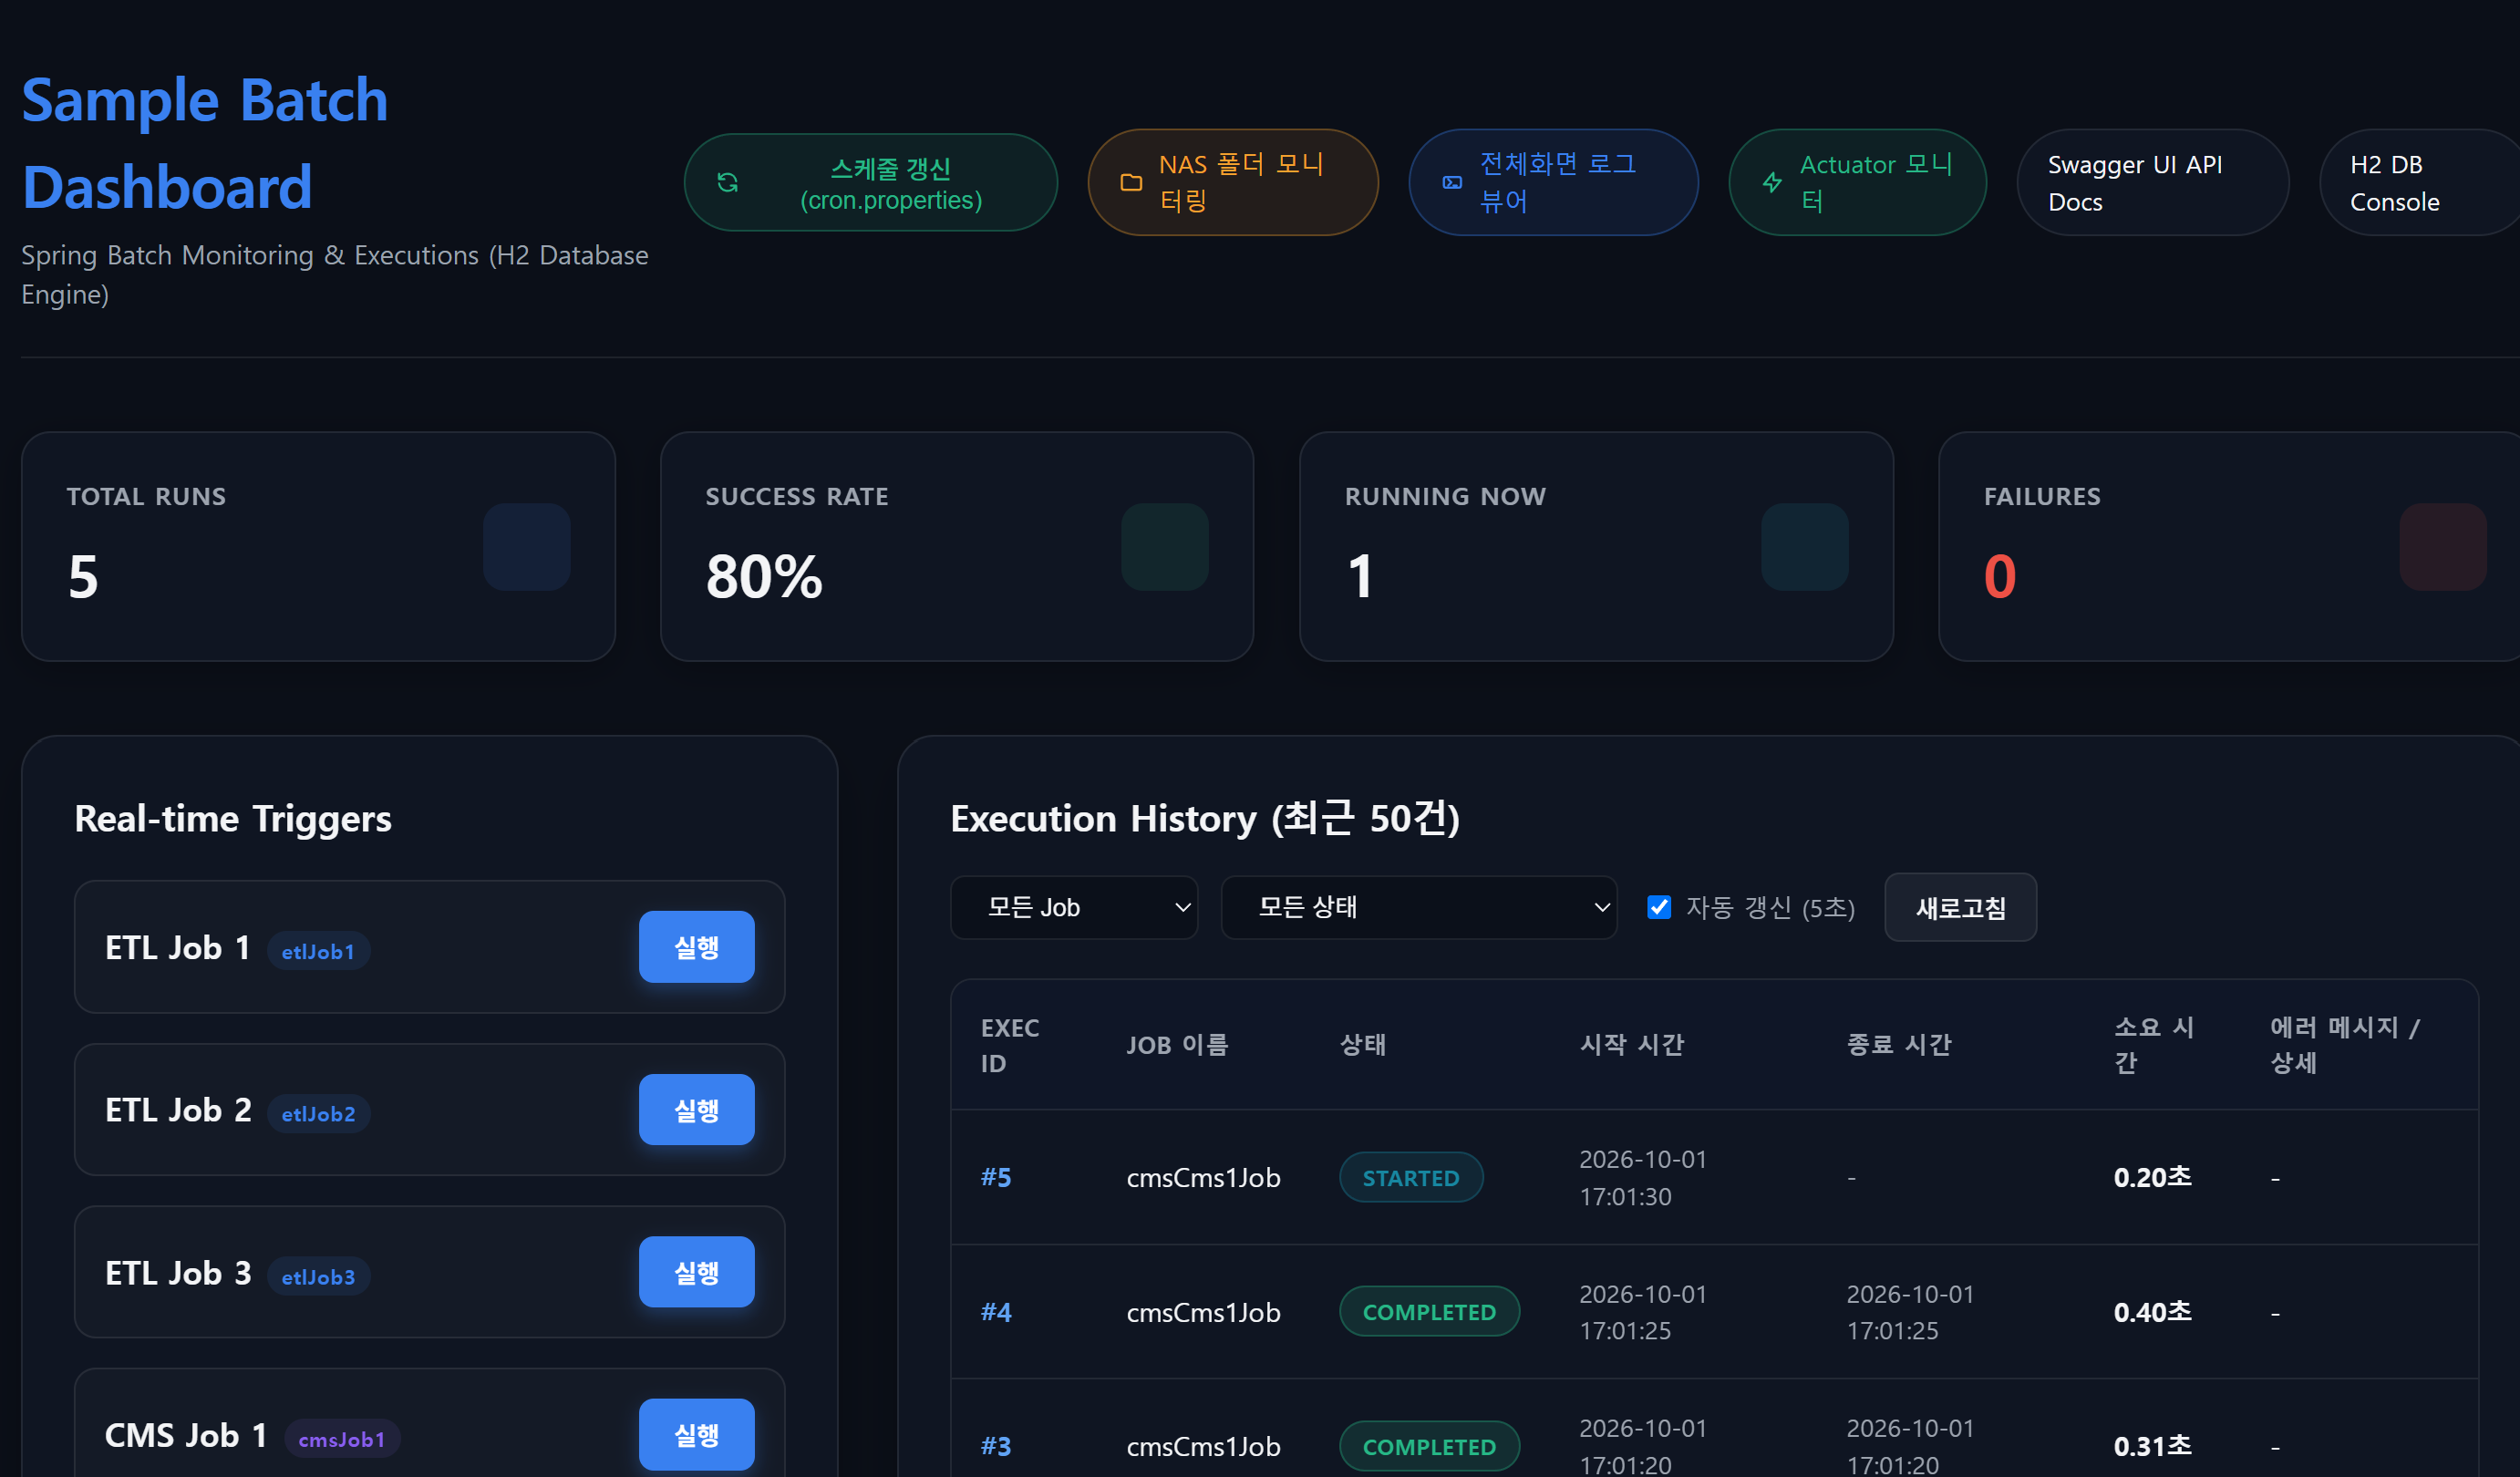
Task: Click the terminal icon for fullscreen log viewer
Action: coord(1452,182)
